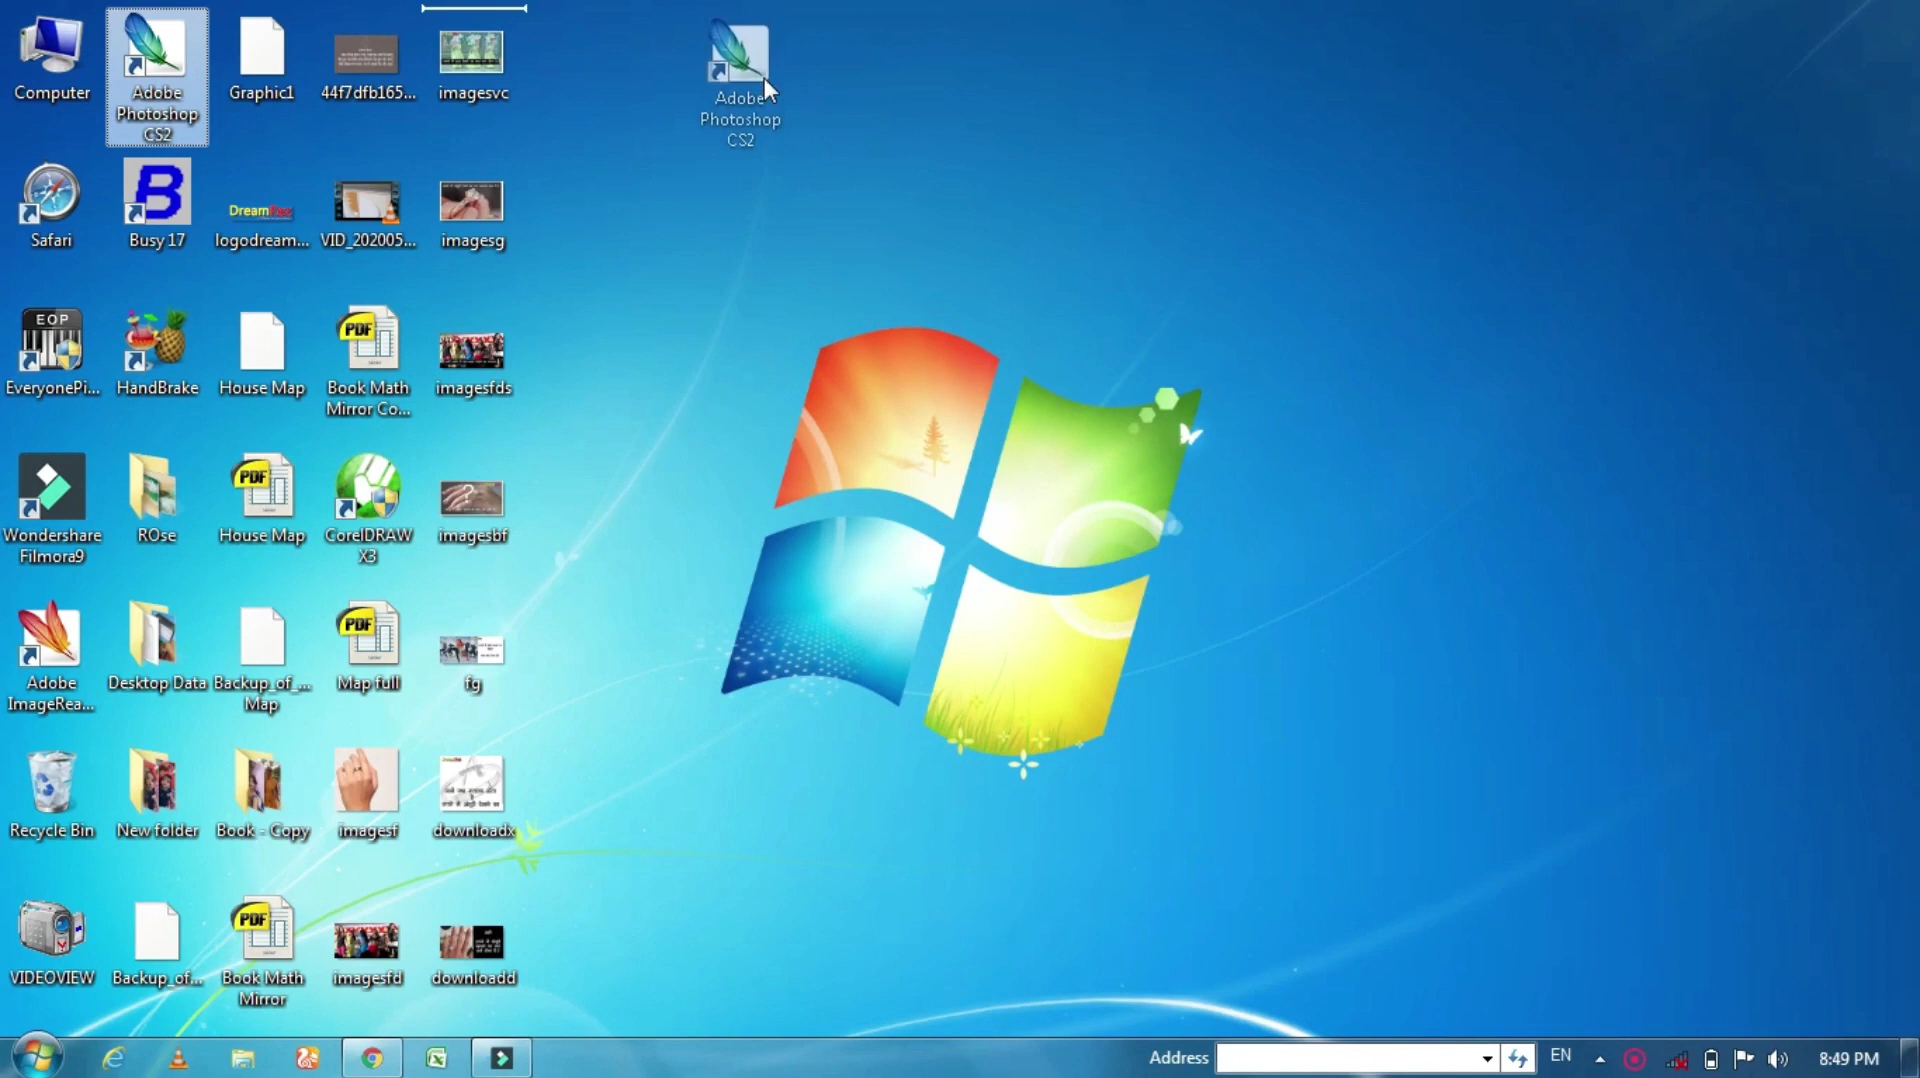Select the downloadd picture thumbnail
1920x1078 pixels.
pyautogui.click(x=473, y=955)
